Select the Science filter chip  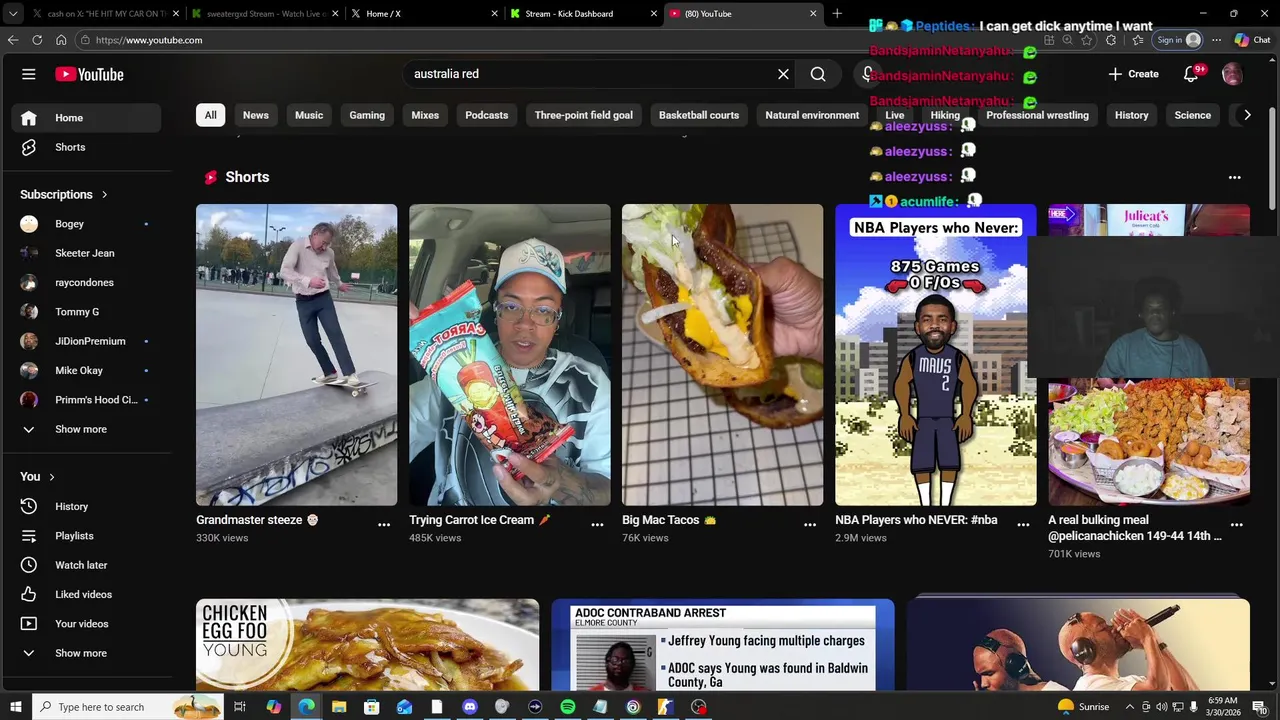(1192, 115)
